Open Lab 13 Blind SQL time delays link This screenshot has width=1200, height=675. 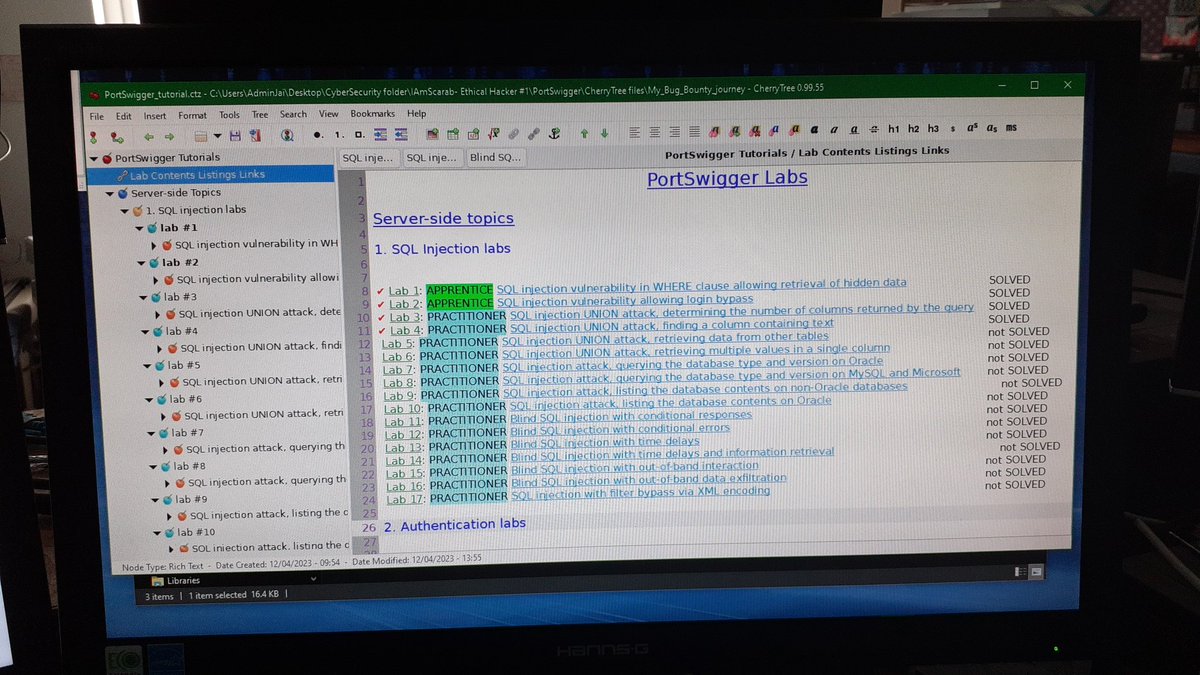pos(604,441)
